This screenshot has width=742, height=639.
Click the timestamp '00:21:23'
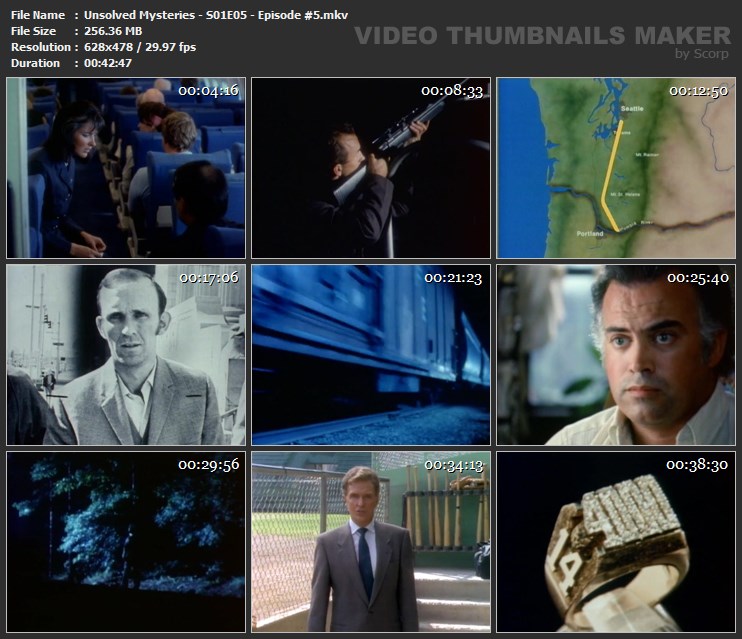point(453,277)
